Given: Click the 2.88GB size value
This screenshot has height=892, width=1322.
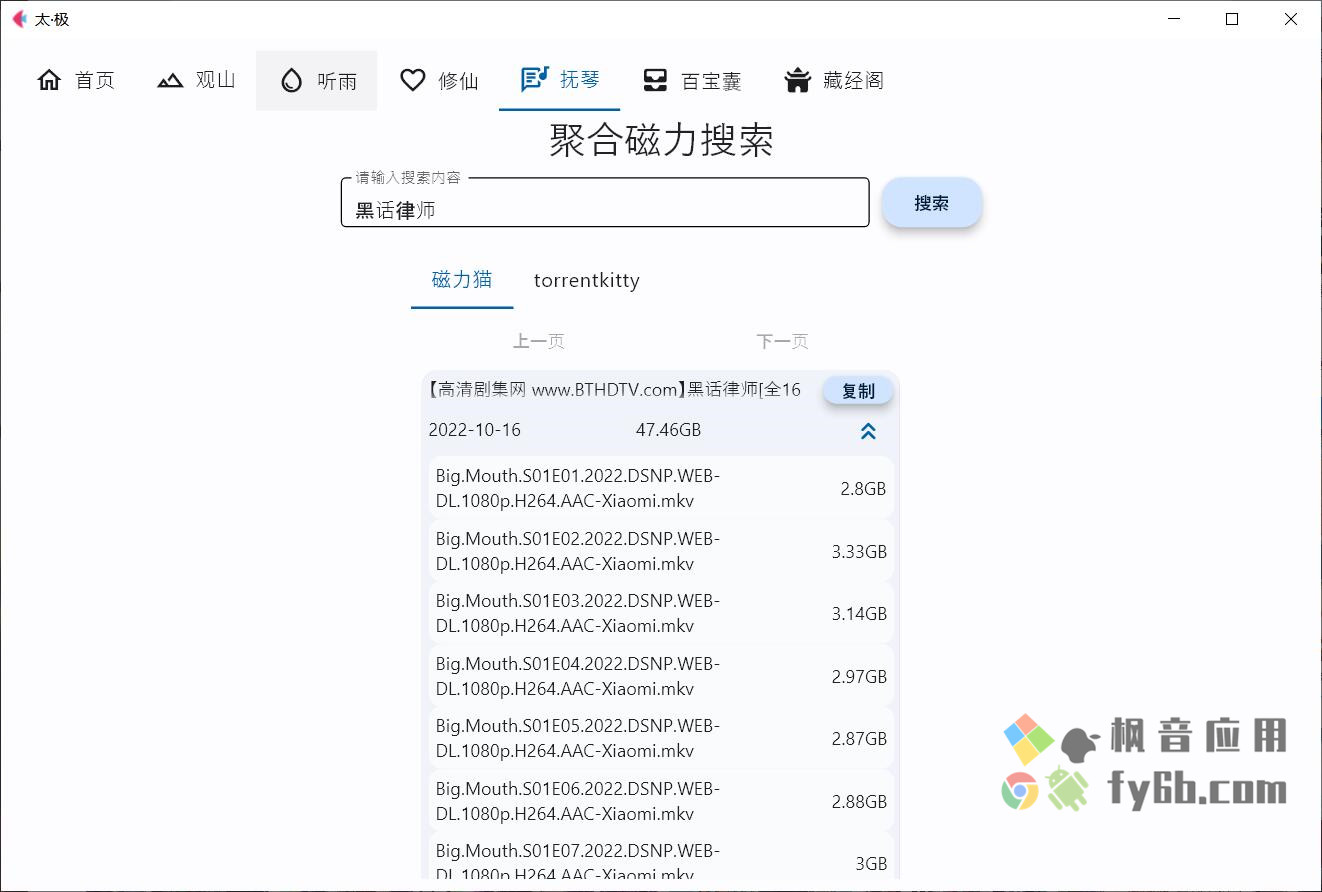Looking at the screenshot, I should (x=859, y=802).
